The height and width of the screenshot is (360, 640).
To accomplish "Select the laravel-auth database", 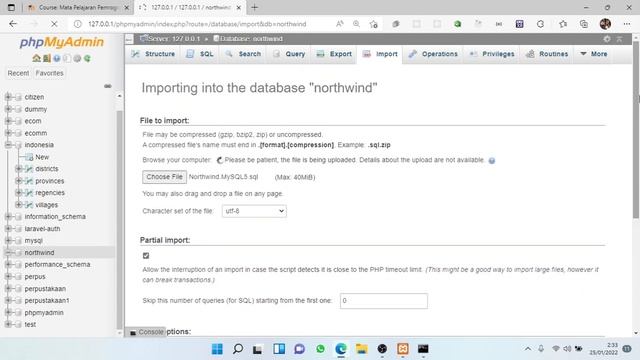I will point(42,229).
